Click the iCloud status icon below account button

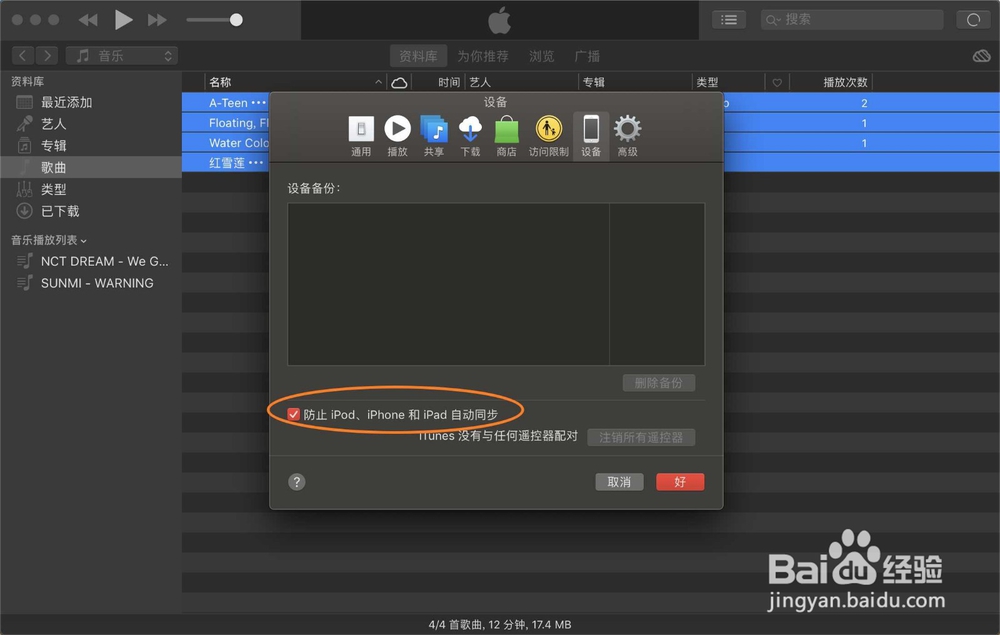pos(982,56)
